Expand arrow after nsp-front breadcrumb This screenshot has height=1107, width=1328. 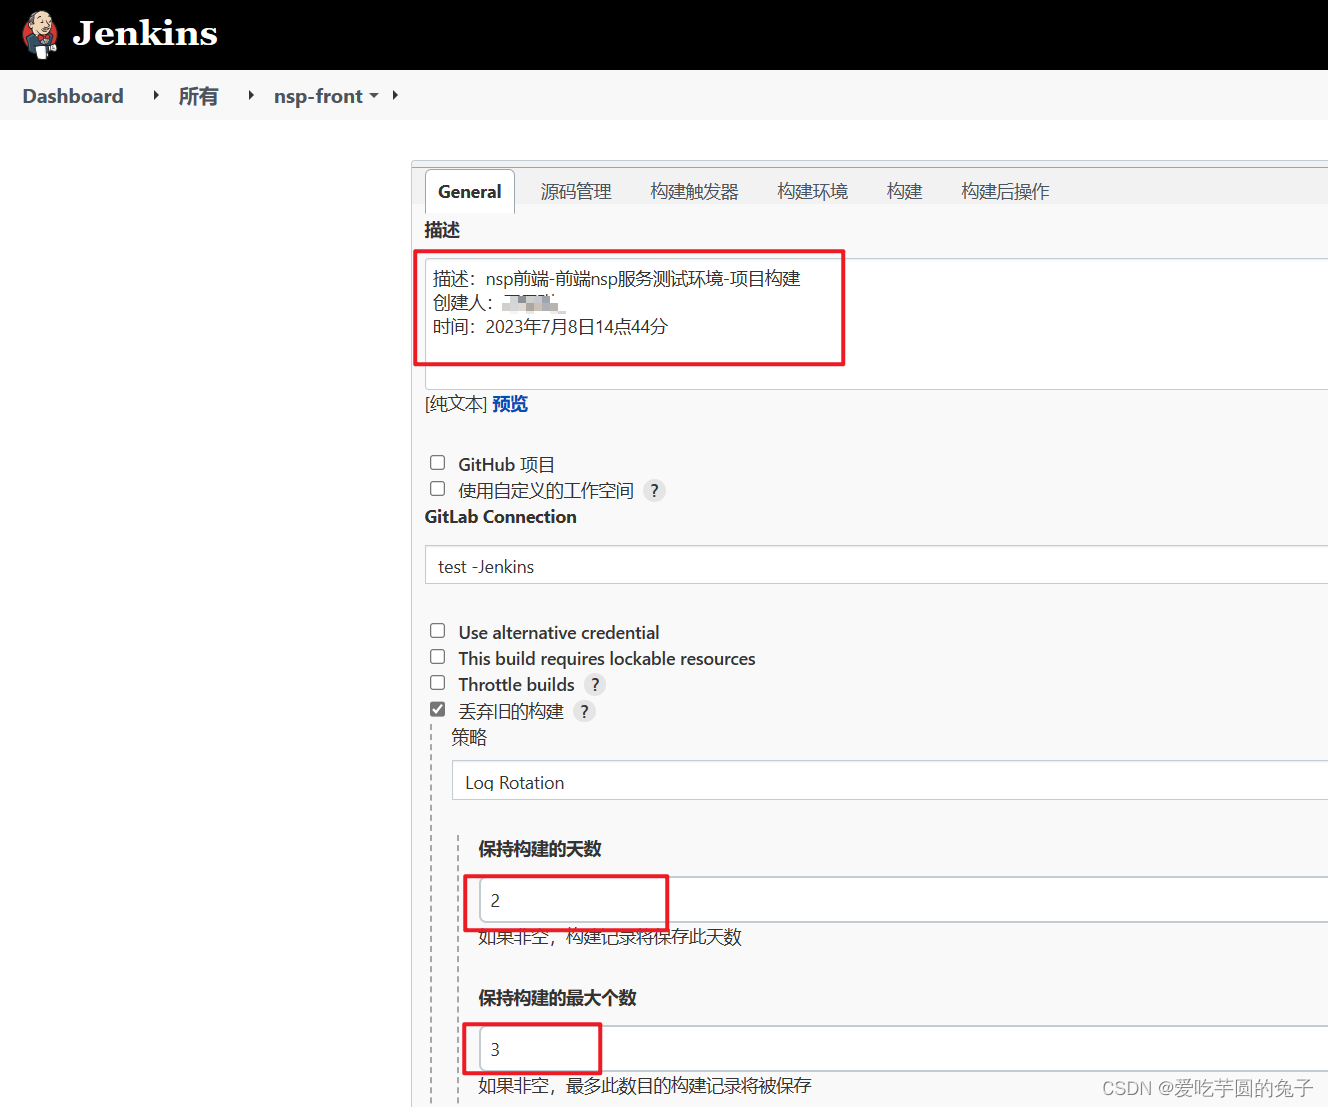pos(395,95)
